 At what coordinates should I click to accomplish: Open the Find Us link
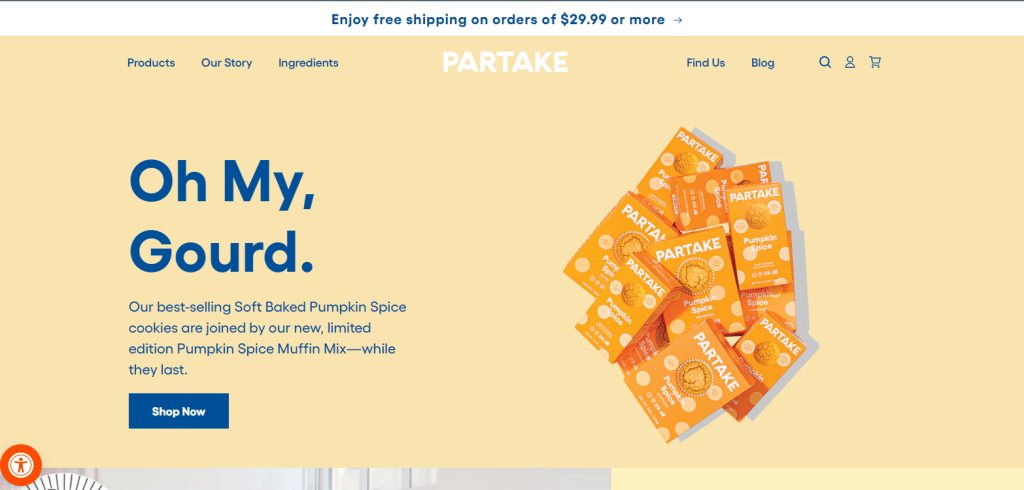(x=705, y=63)
